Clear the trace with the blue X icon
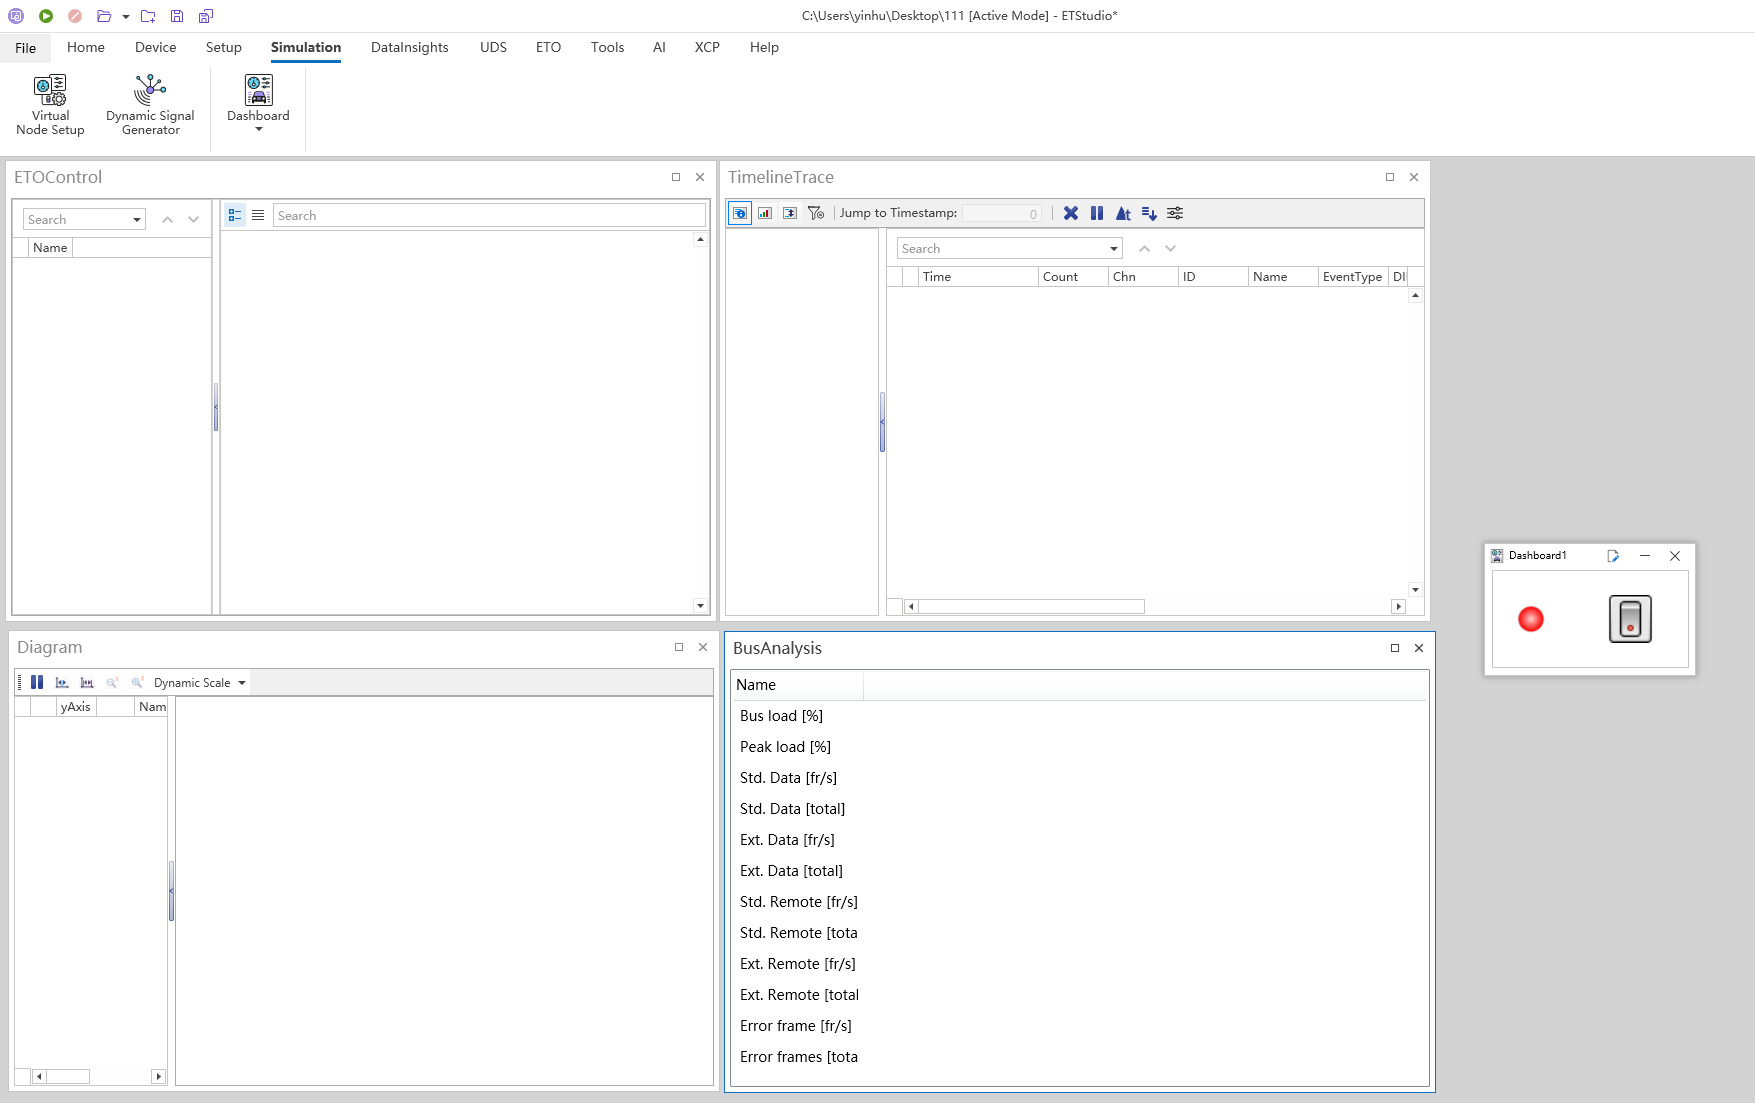The image size is (1755, 1103). tap(1071, 213)
